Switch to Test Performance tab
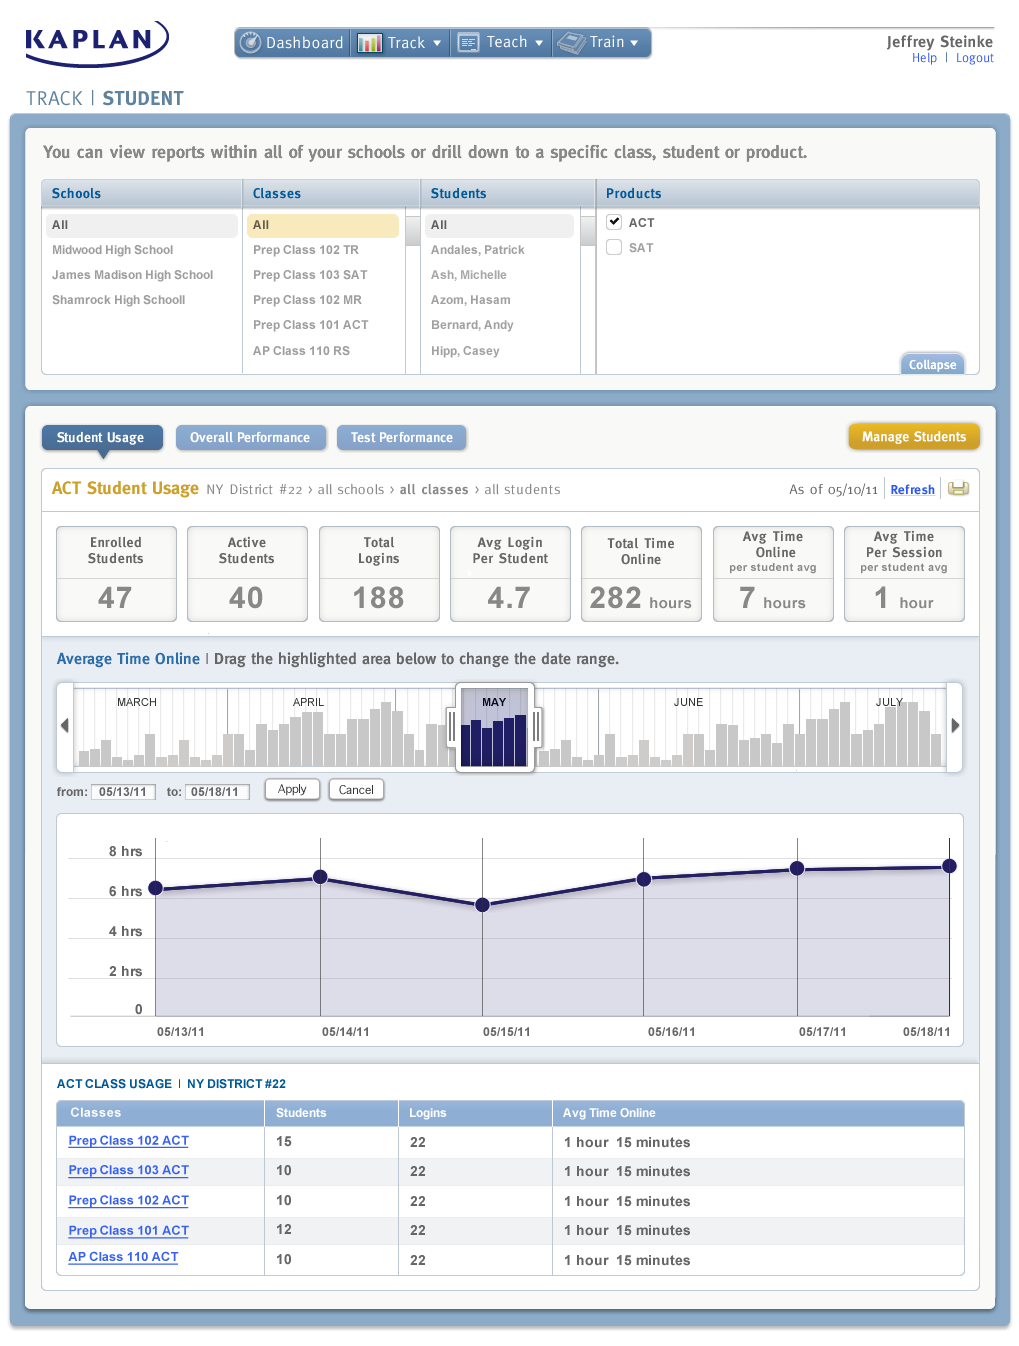This screenshot has height=1346, width=1019. [x=401, y=438]
